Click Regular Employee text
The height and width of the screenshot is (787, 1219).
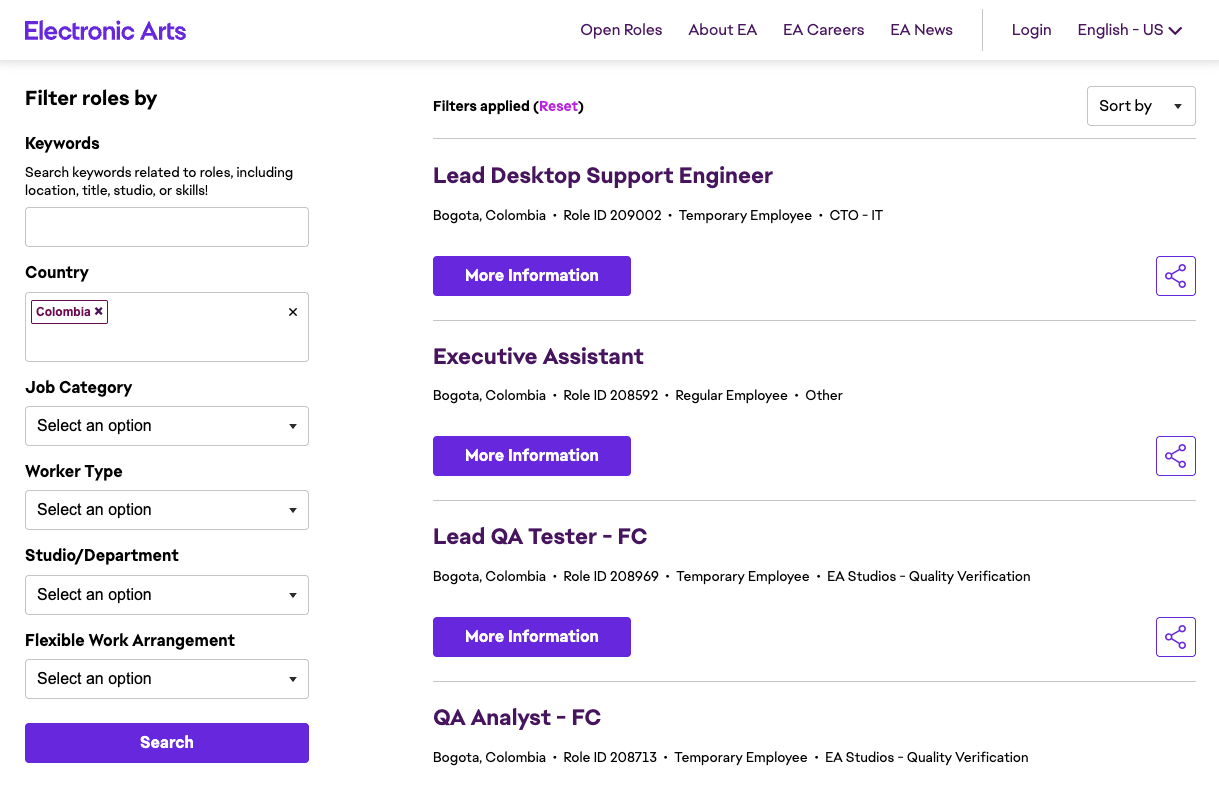coord(732,396)
